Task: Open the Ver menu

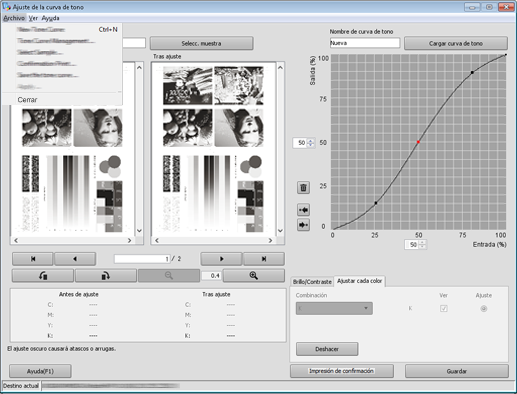Action: click(33, 18)
